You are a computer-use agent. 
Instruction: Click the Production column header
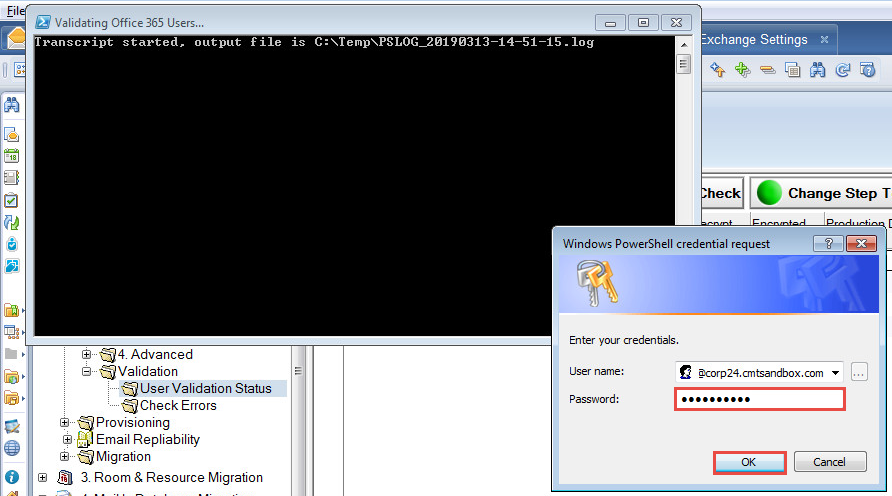[856, 223]
